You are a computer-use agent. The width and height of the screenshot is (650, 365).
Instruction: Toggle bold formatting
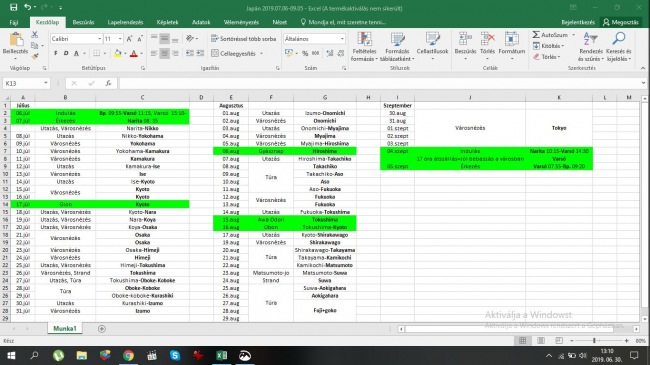tap(56, 53)
